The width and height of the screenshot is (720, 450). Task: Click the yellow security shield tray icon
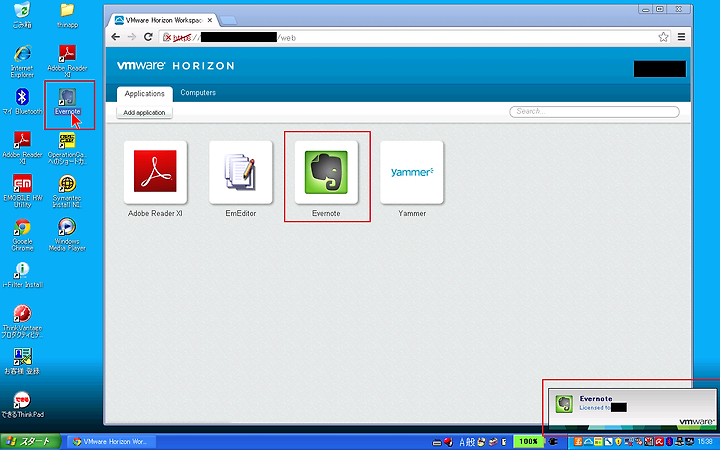[x=619, y=442]
